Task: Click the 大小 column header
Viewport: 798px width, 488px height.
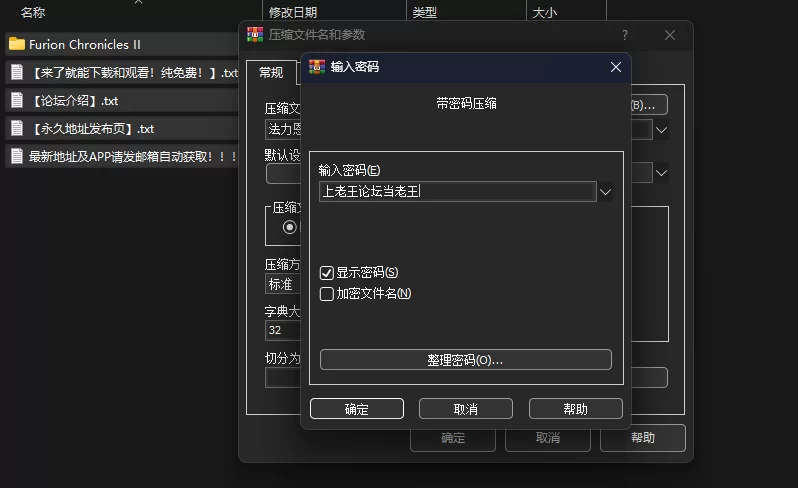Action: tap(545, 12)
